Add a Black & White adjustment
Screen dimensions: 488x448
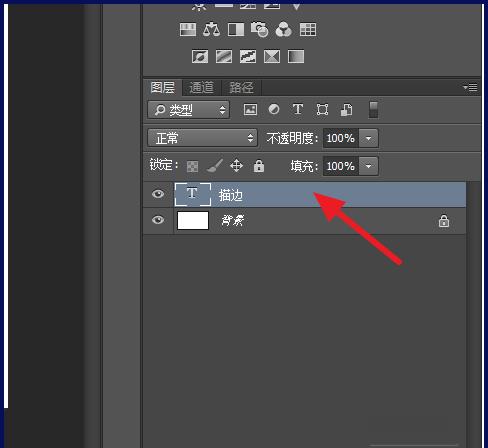[x=236, y=29]
